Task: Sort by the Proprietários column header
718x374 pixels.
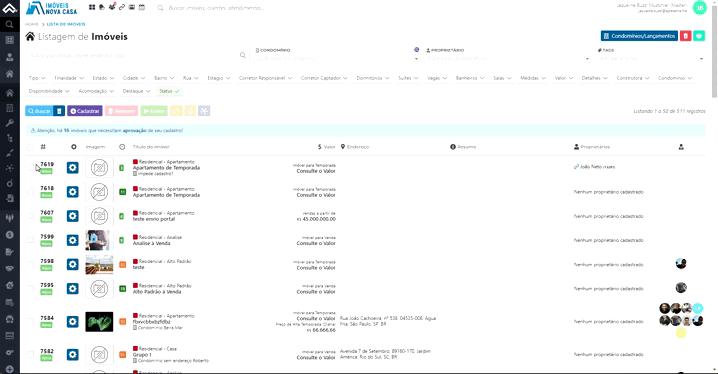Action: (592, 147)
